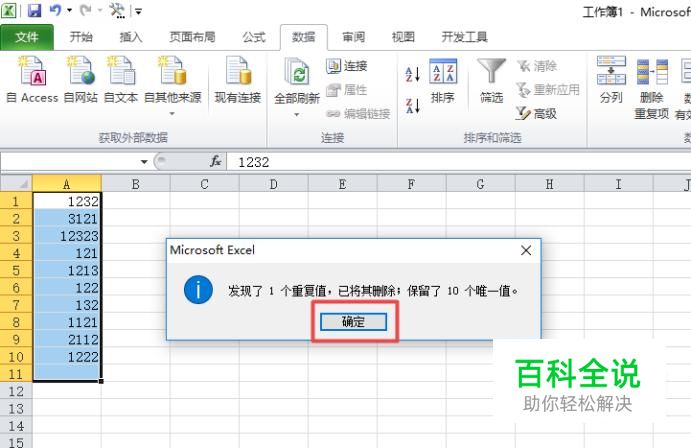This screenshot has height=448, width=691.
Task: Undo the last action in quick access toolbar
Action: tap(55, 10)
